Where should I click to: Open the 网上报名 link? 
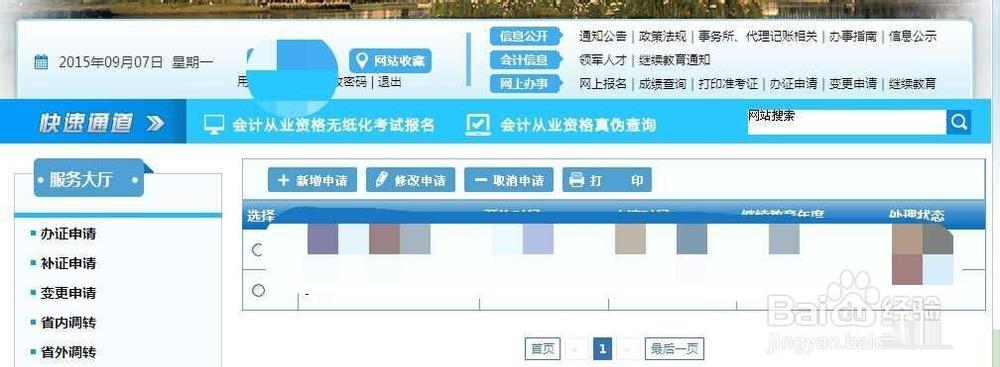[x=603, y=84]
